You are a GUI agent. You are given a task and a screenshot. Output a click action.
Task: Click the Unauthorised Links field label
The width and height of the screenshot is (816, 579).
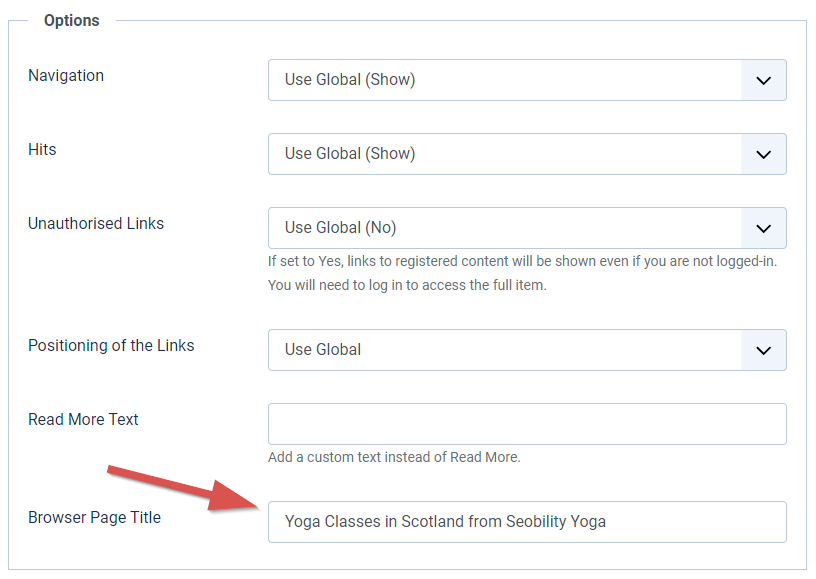(96, 224)
